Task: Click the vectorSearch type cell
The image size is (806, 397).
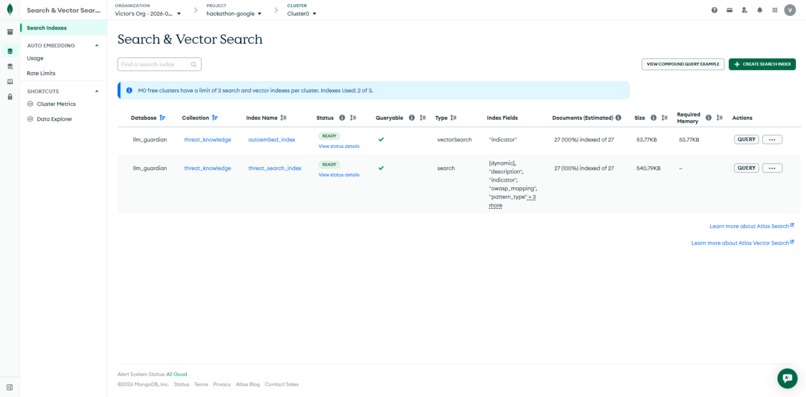Action: (x=454, y=140)
